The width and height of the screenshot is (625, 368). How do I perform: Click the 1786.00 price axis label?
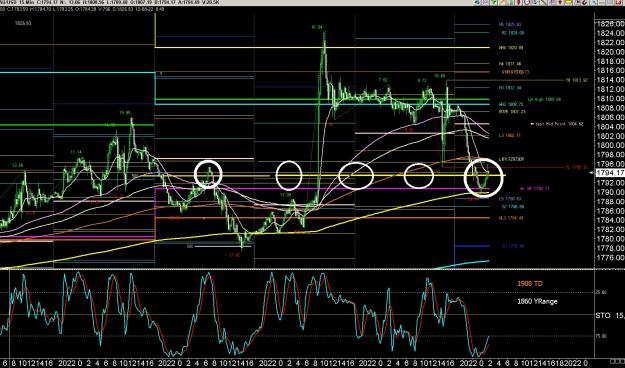[x=610, y=211]
